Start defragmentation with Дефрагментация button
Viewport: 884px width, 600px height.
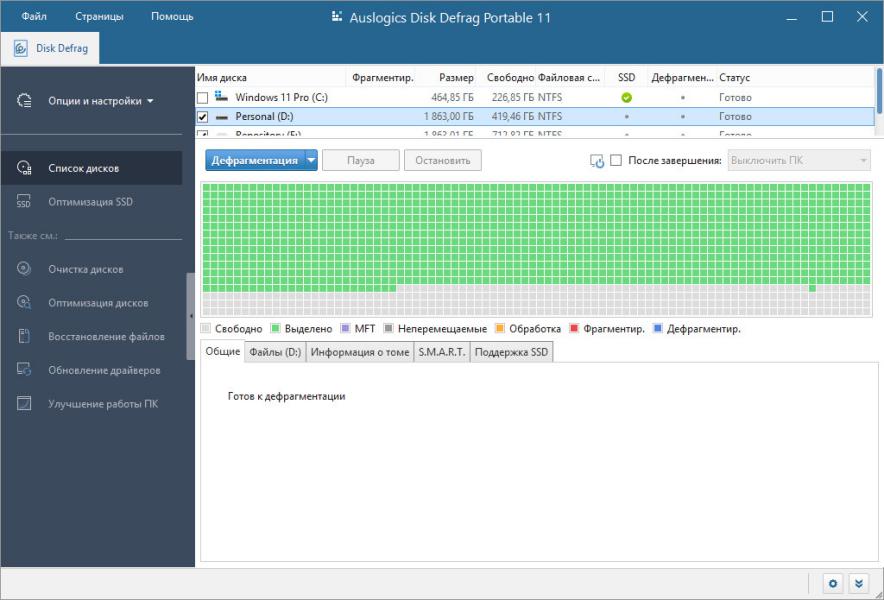coord(255,160)
